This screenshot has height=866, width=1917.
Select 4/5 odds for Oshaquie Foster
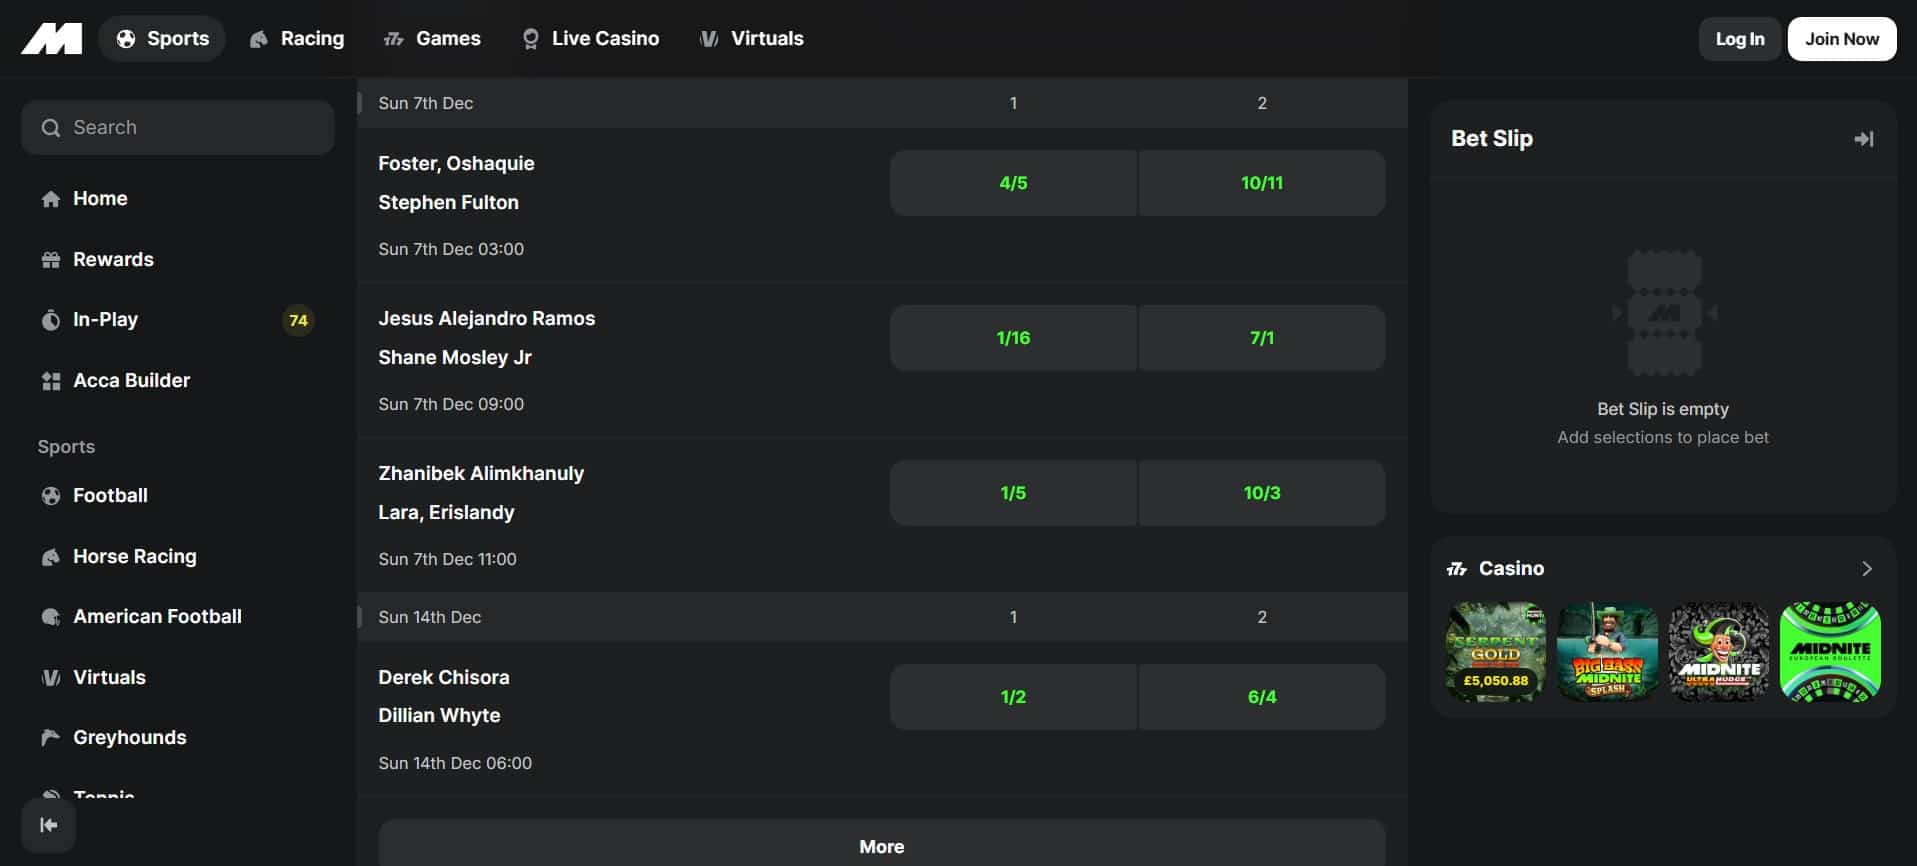pos(1013,183)
